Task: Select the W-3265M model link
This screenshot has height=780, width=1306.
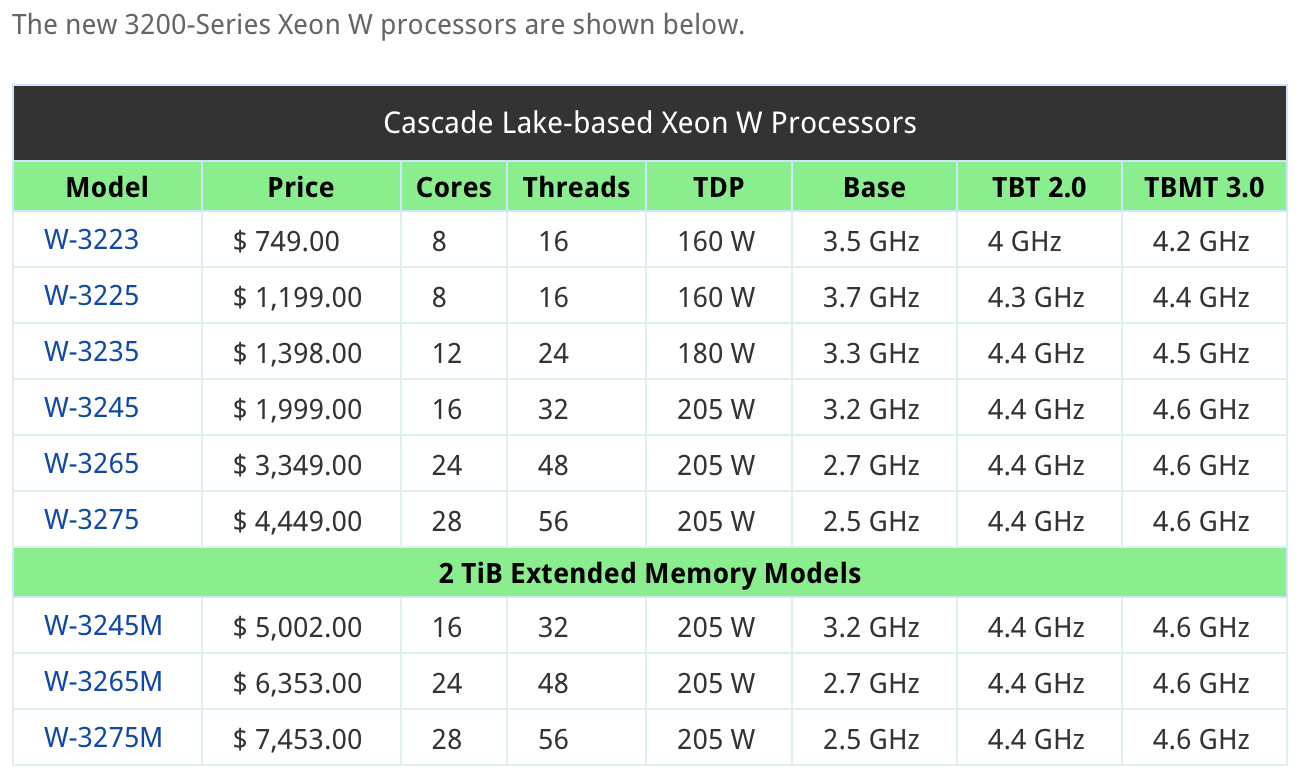Action: 103,682
